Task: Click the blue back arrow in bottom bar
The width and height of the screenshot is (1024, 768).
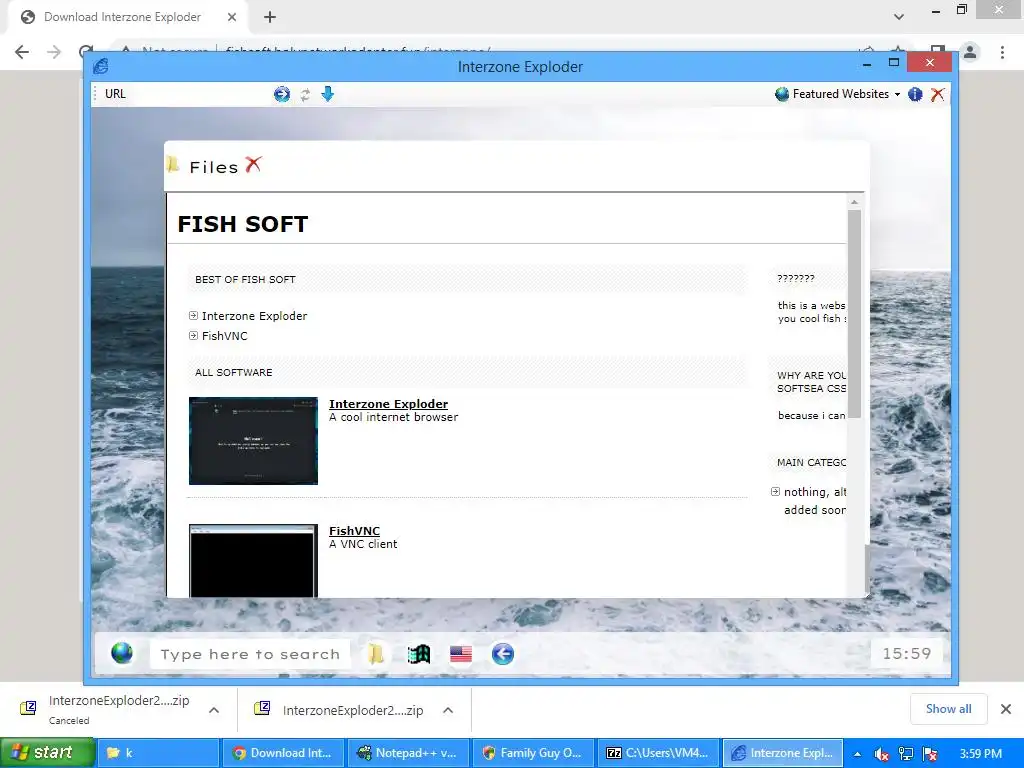Action: [503, 654]
